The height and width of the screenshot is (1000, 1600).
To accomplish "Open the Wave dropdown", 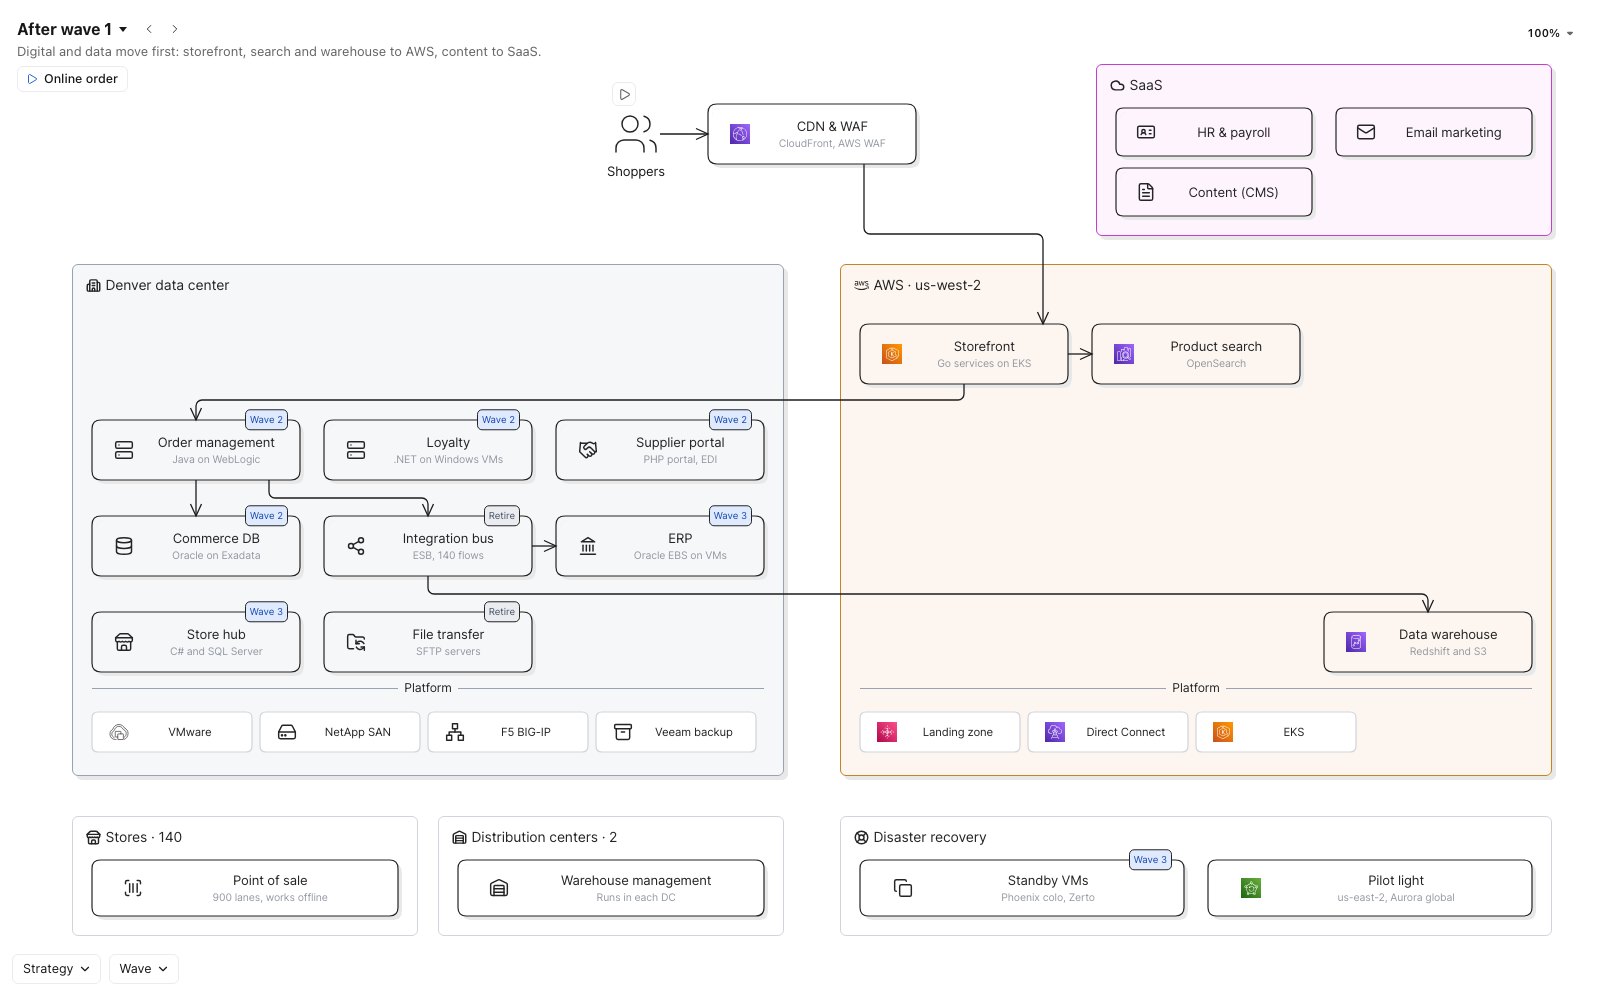I will coord(144,969).
